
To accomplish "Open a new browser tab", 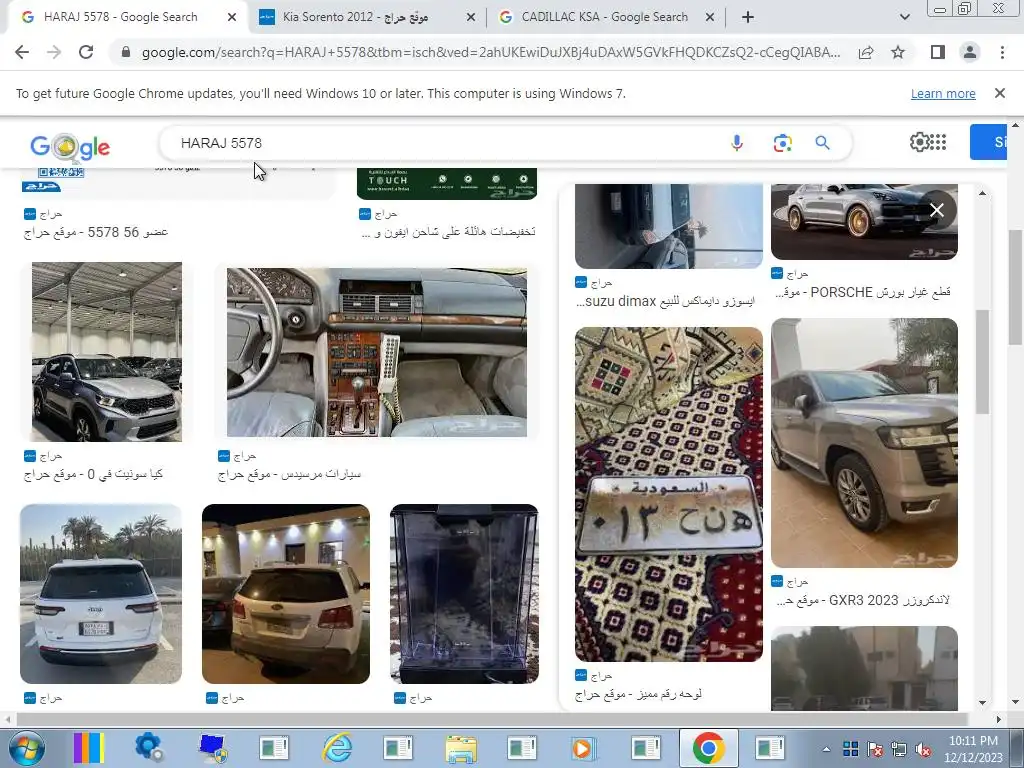I will [748, 17].
